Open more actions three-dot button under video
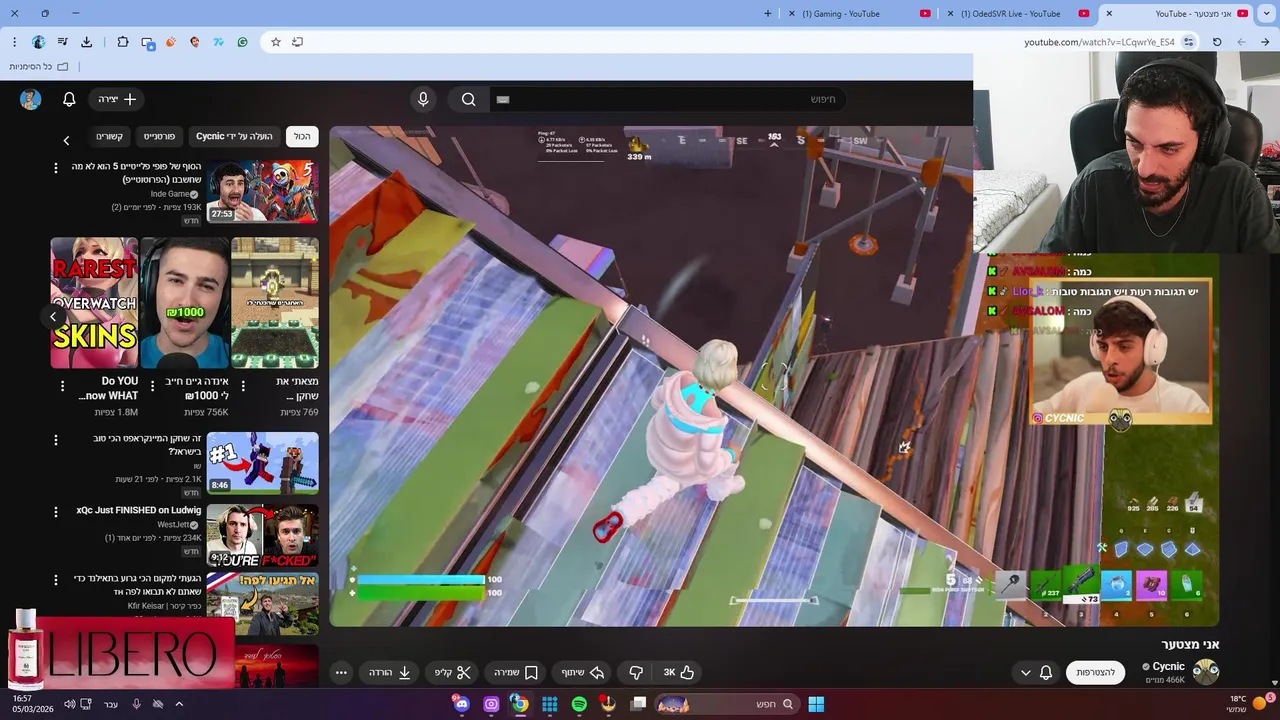 click(x=341, y=673)
